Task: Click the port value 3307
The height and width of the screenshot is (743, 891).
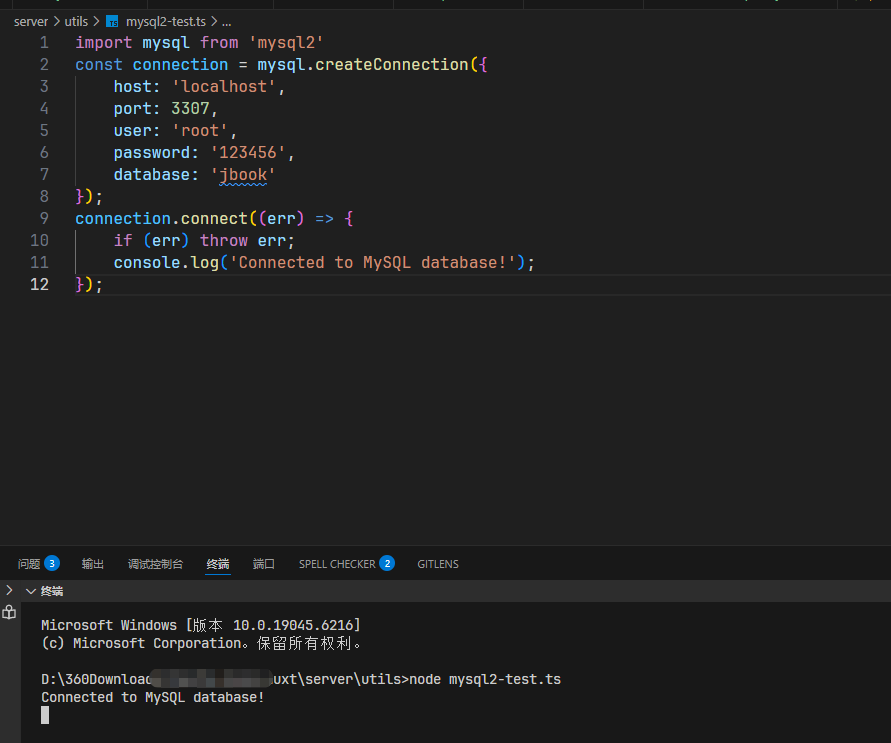Action: 190,108
